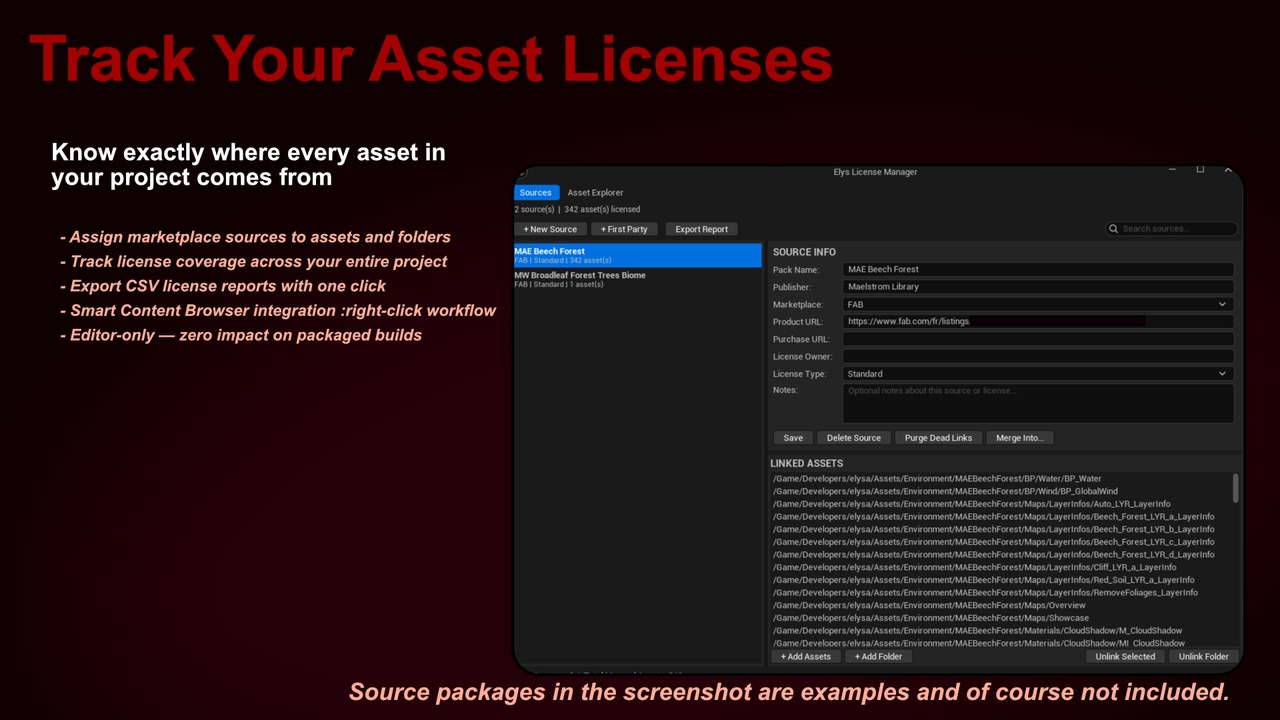Add a + First Party source
Viewport: 1280px width, 720px height.
point(624,229)
